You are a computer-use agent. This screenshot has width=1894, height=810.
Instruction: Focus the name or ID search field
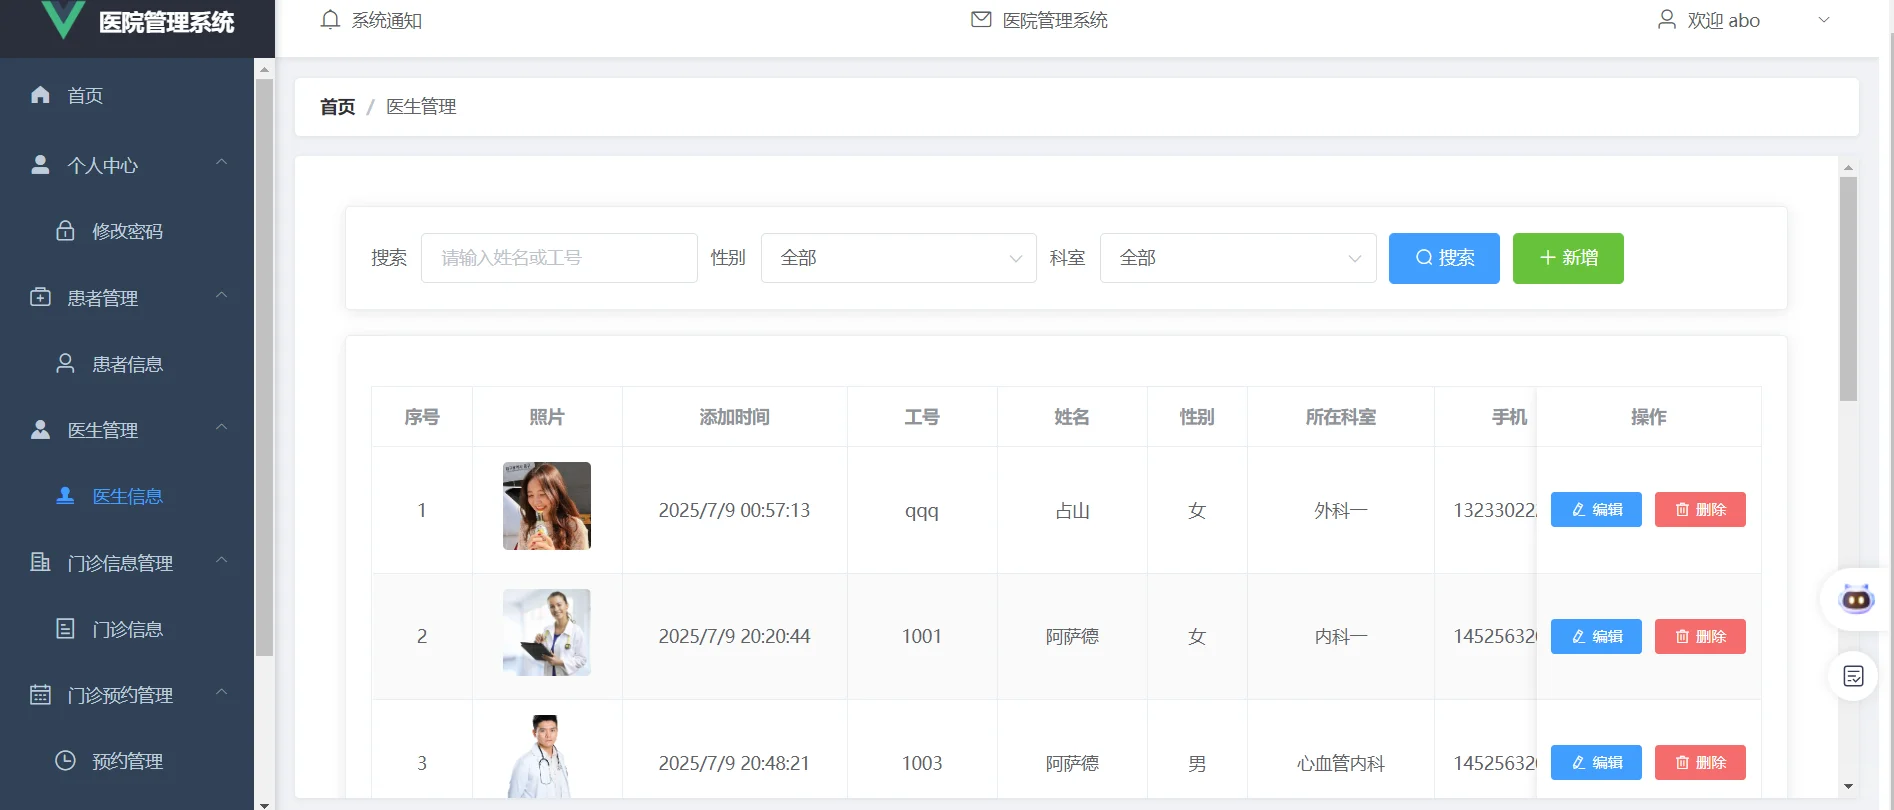click(x=559, y=258)
